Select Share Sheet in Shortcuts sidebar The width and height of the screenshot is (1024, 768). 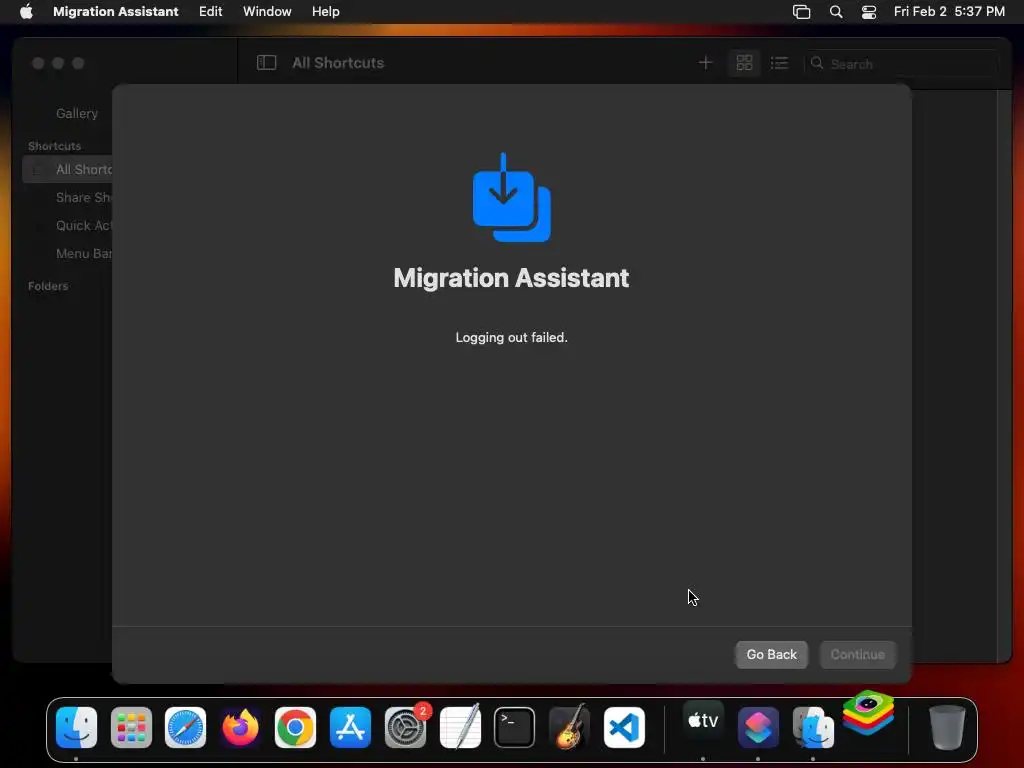click(x=84, y=197)
